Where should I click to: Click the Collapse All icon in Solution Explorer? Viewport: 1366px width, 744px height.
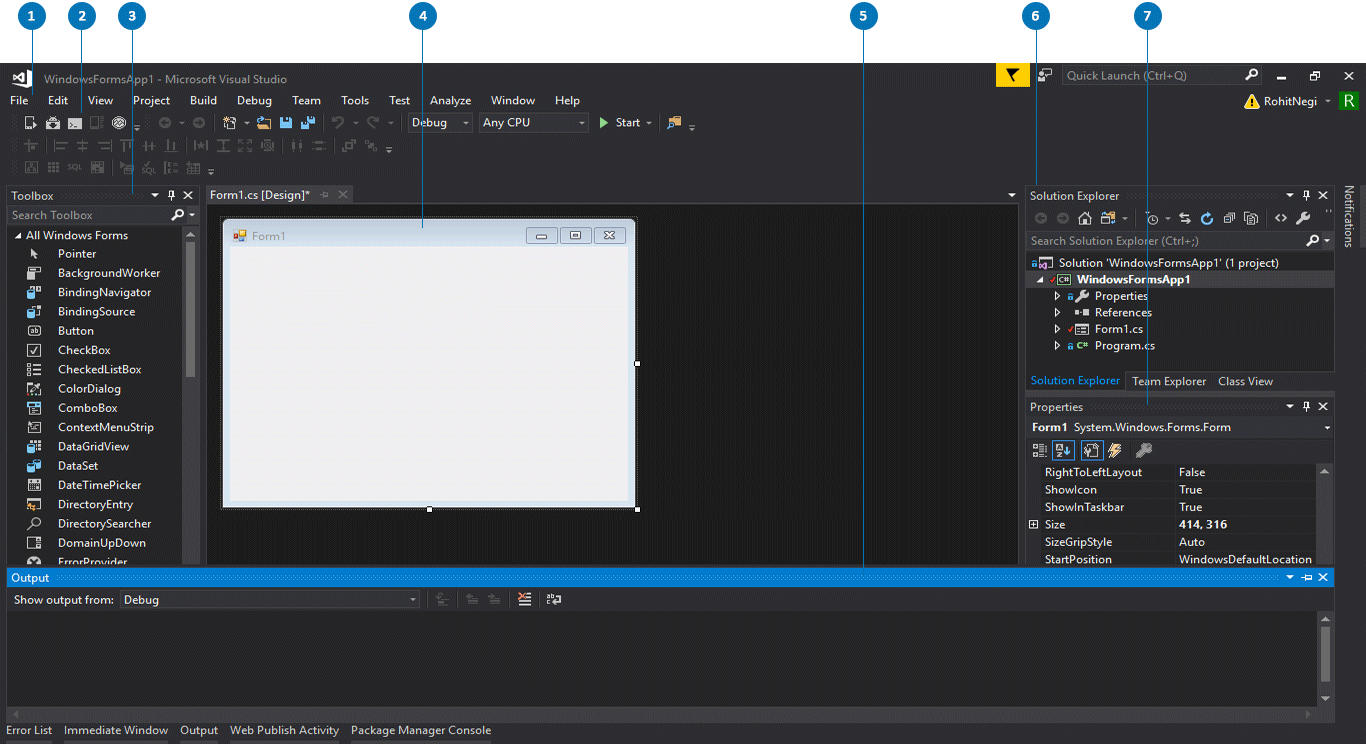pyautogui.click(x=1229, y=218)
